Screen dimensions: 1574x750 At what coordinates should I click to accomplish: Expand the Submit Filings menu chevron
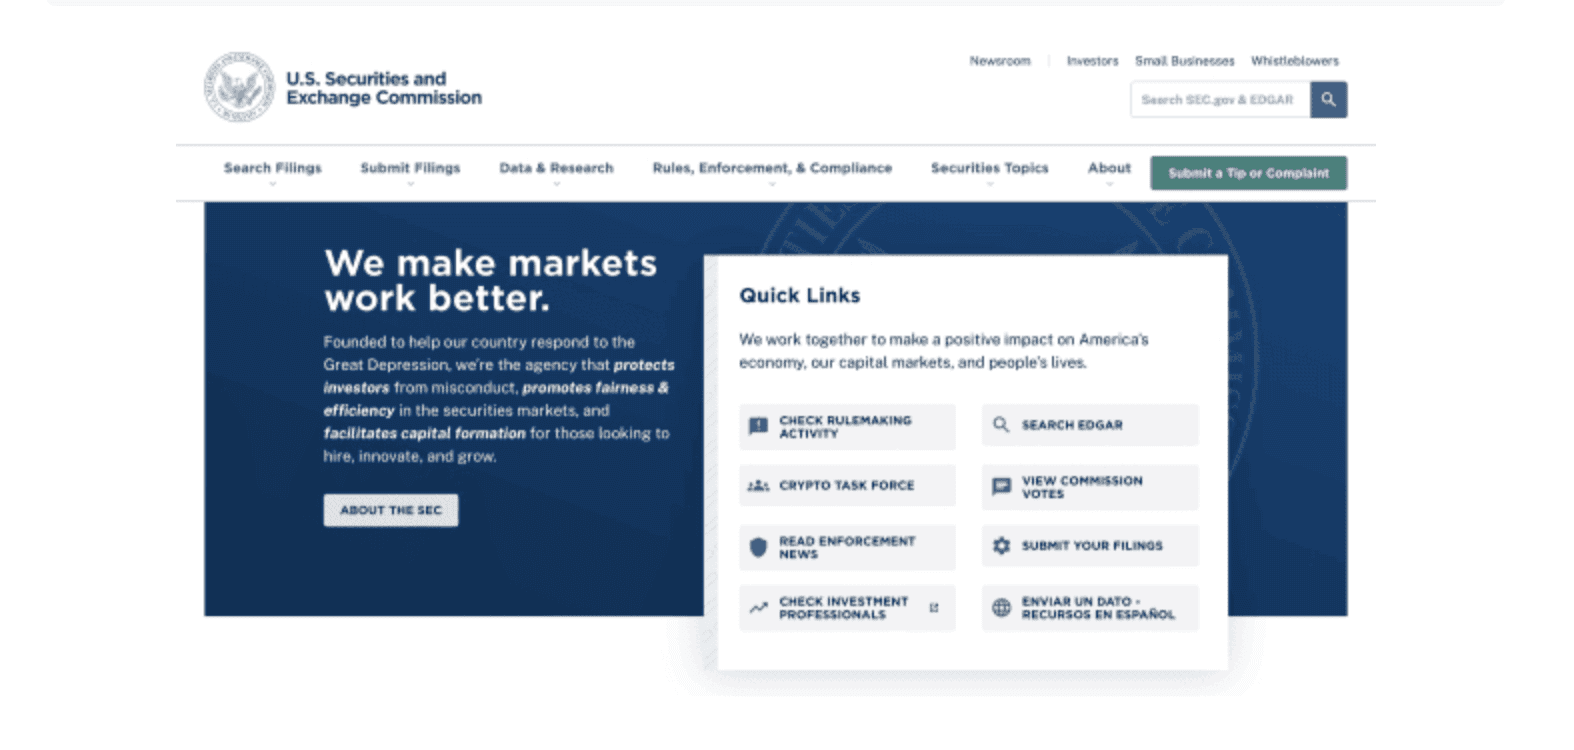(410, 184)
